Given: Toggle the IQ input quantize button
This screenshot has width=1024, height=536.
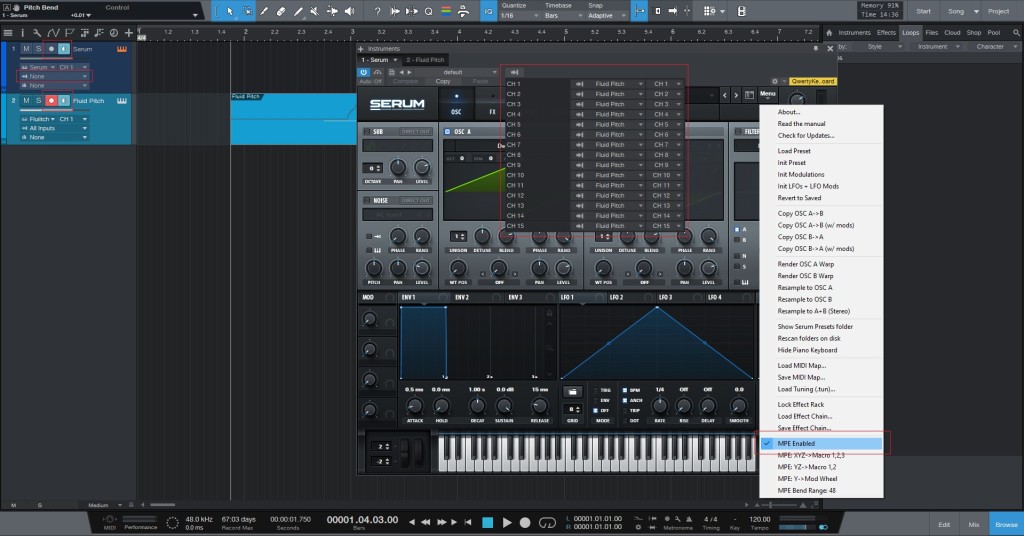Looking at the screenshot, I should (x=488, y=11).
